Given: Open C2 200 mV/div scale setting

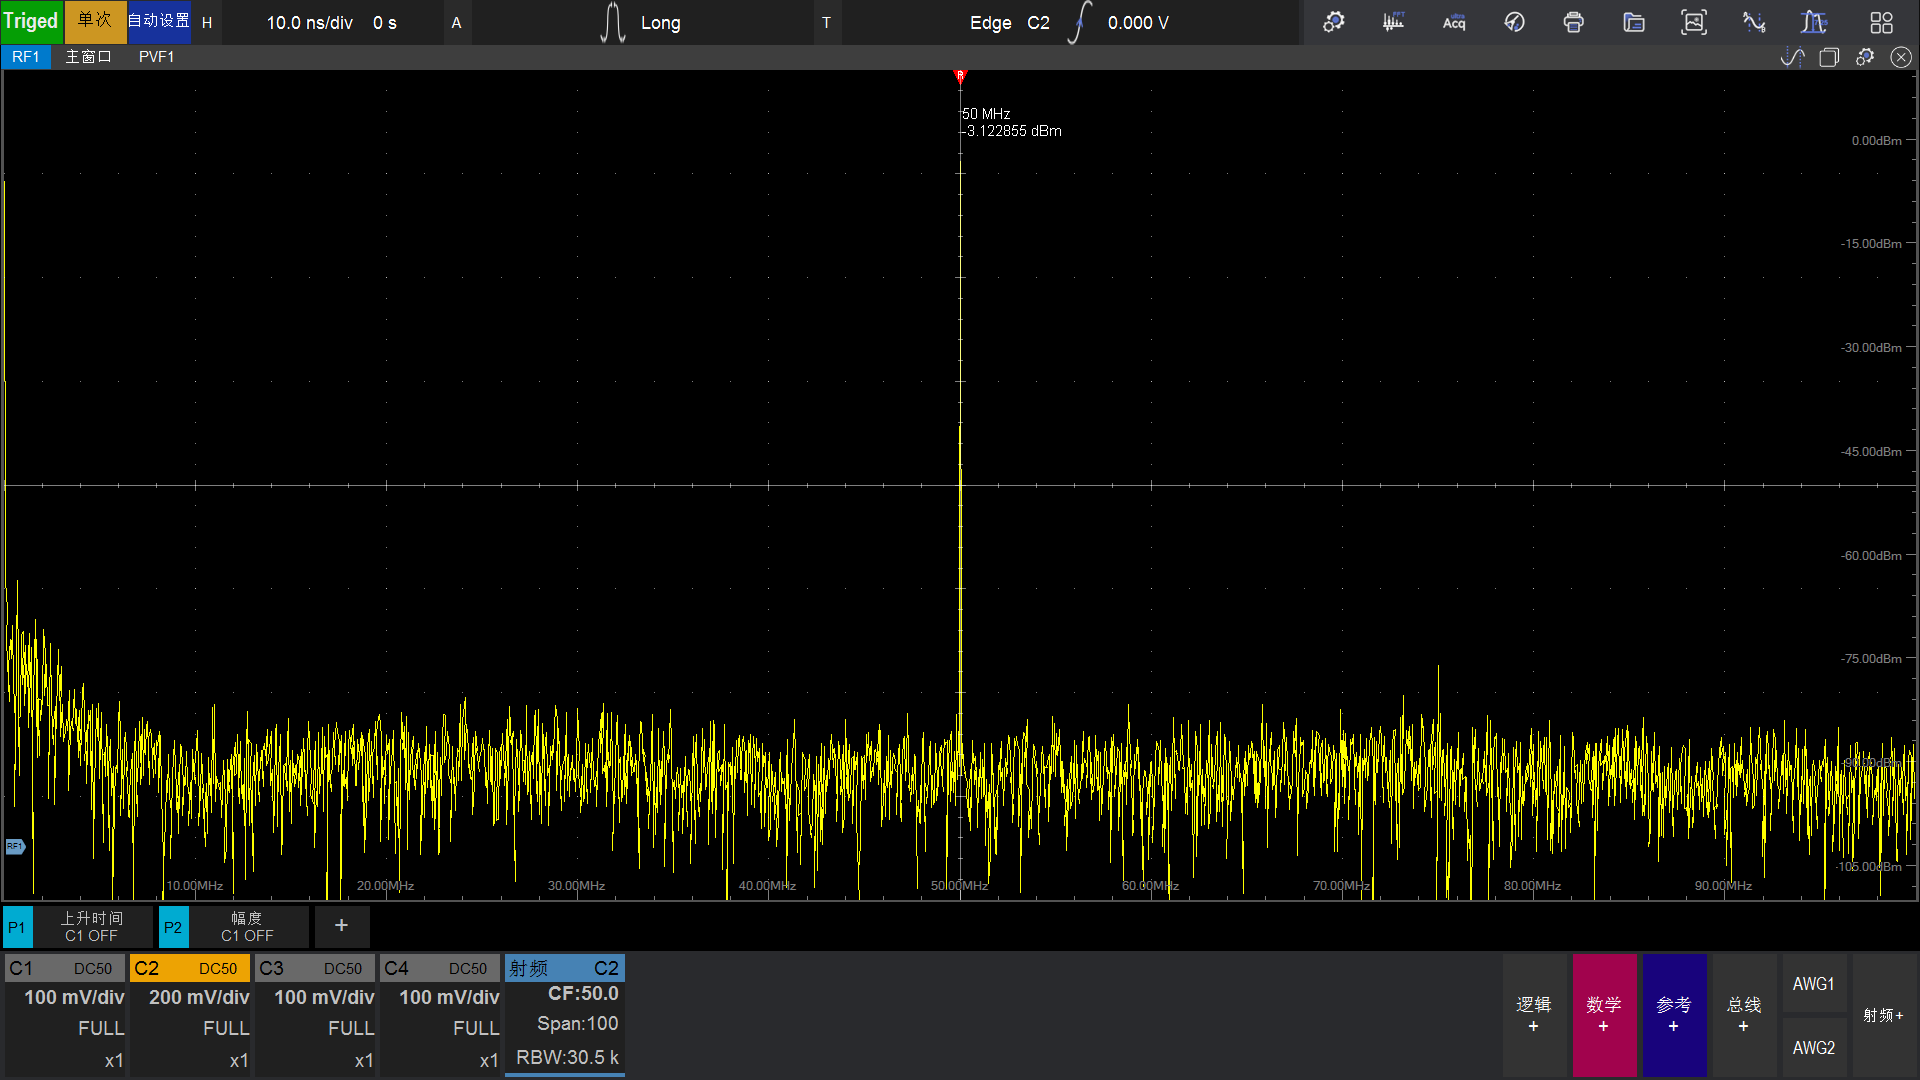Looking at the screenshot, I should coord(199,997).
